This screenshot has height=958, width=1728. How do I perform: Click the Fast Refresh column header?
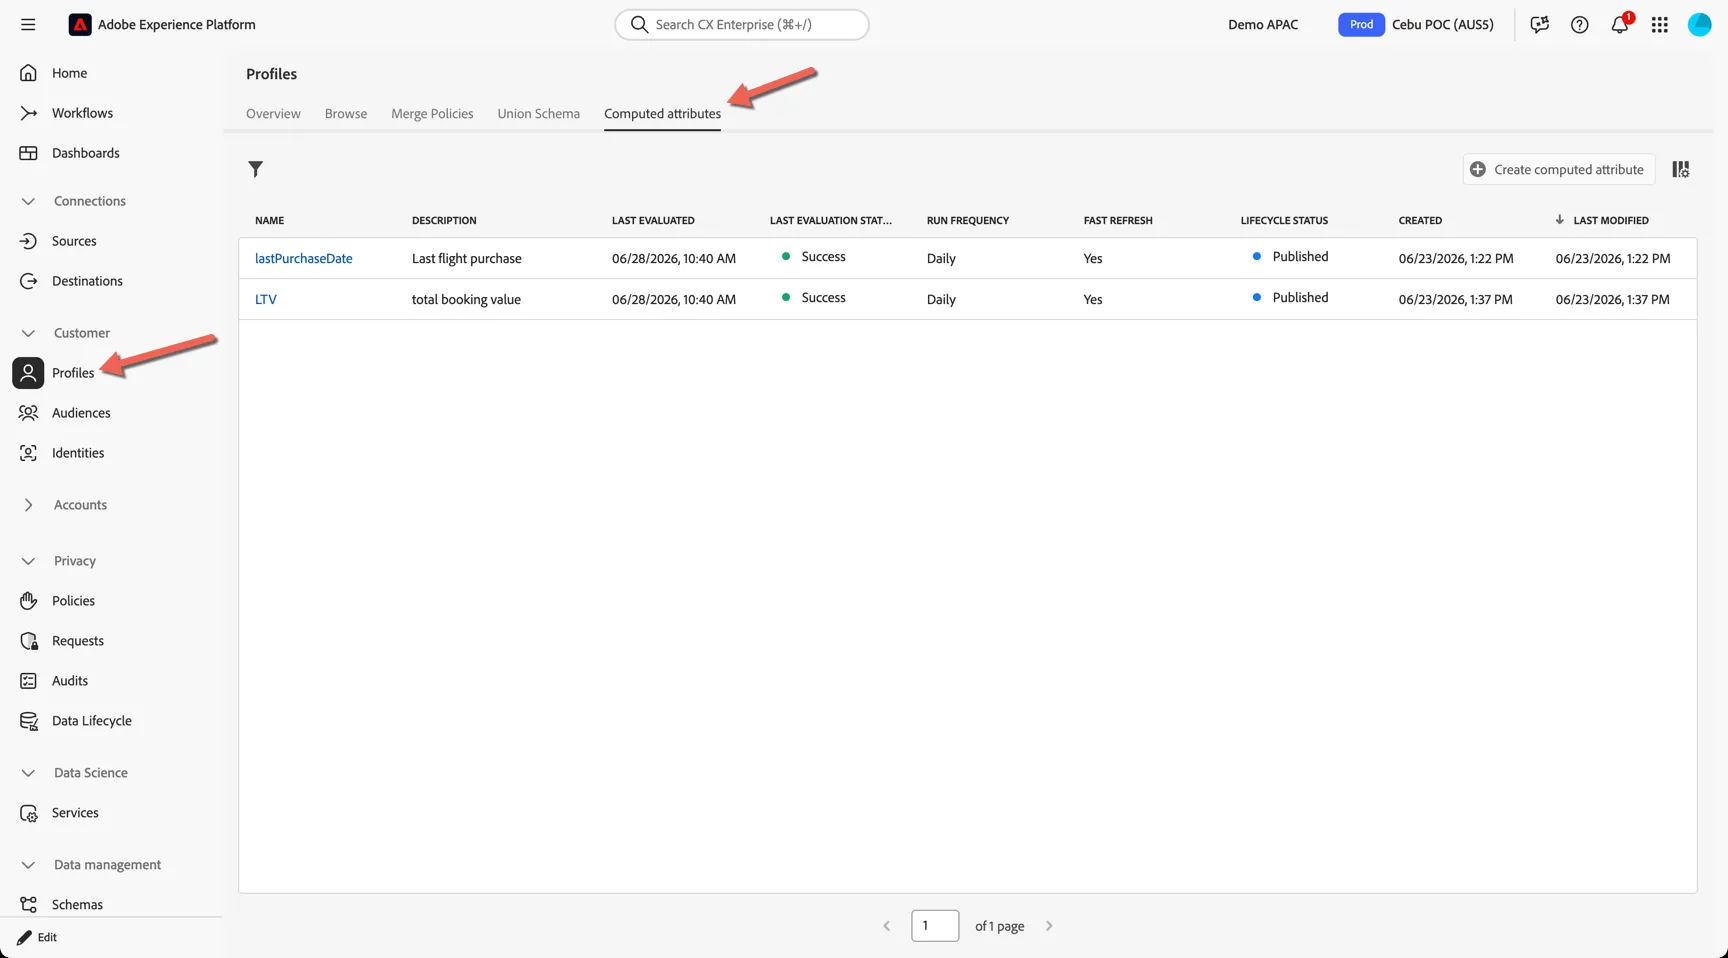[1118, 220]
